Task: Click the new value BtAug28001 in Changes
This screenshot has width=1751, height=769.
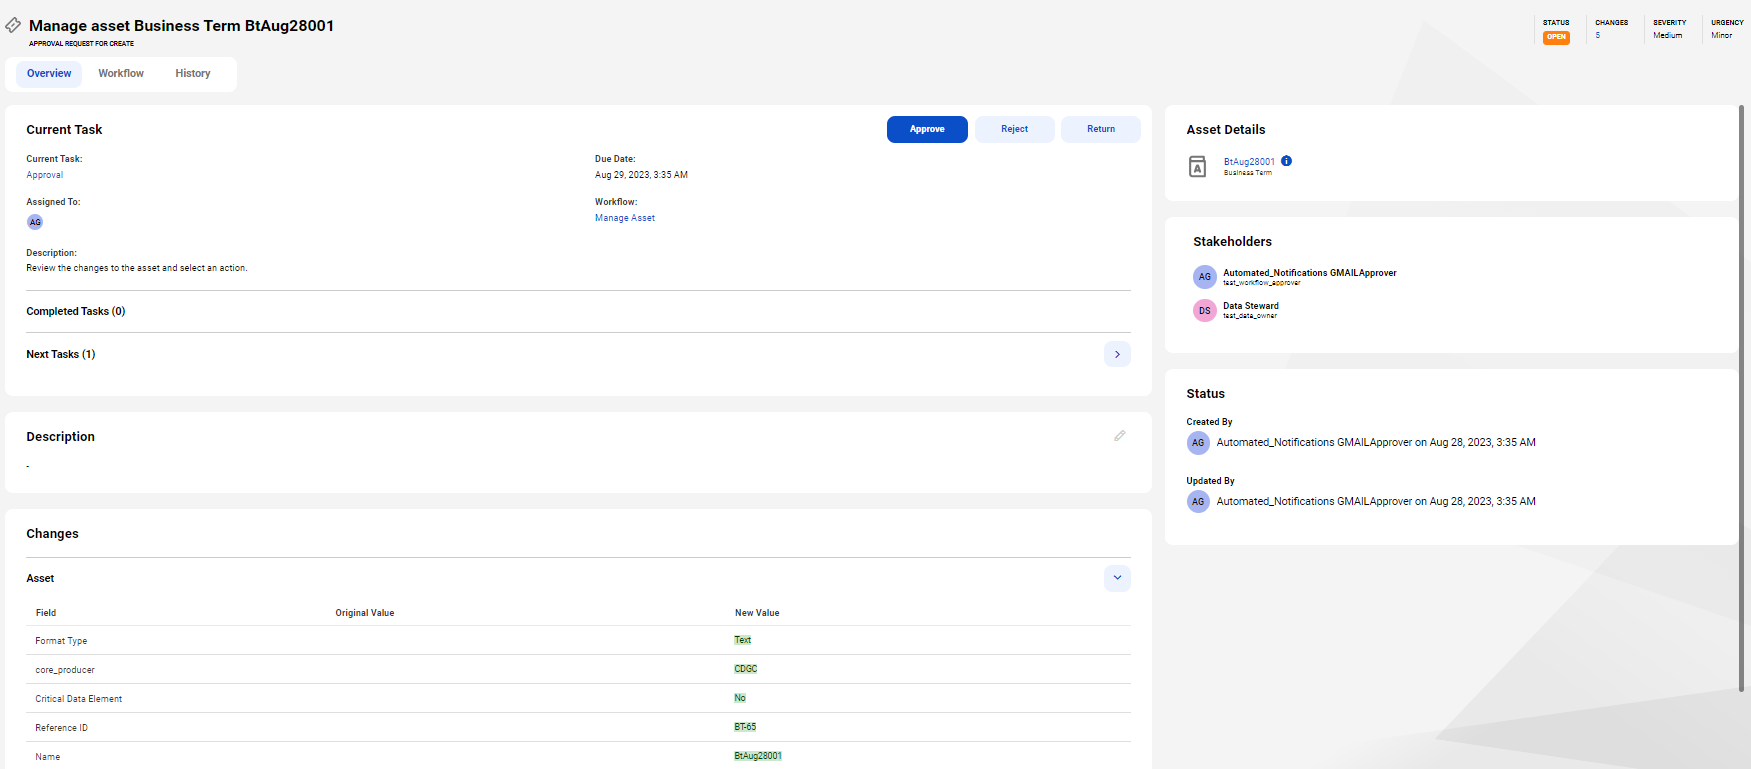Action: [x=758, y=756]
